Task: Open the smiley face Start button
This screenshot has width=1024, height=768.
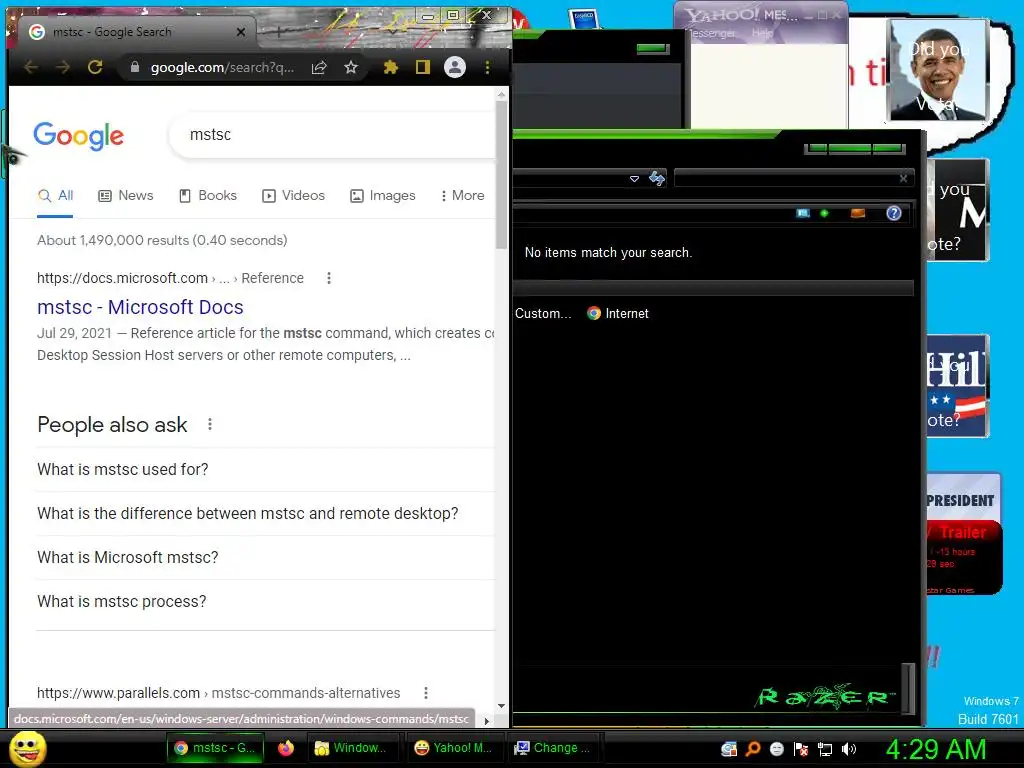Action: coord(28,748)
